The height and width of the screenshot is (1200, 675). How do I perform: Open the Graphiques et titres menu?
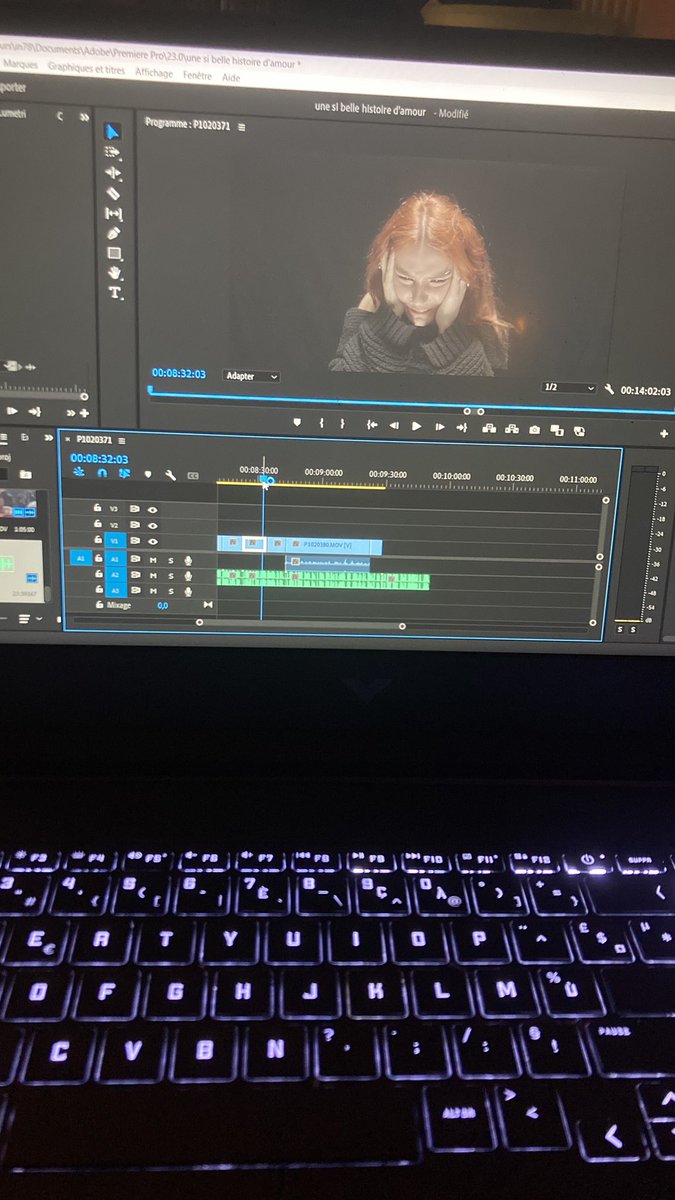[87, 68]
